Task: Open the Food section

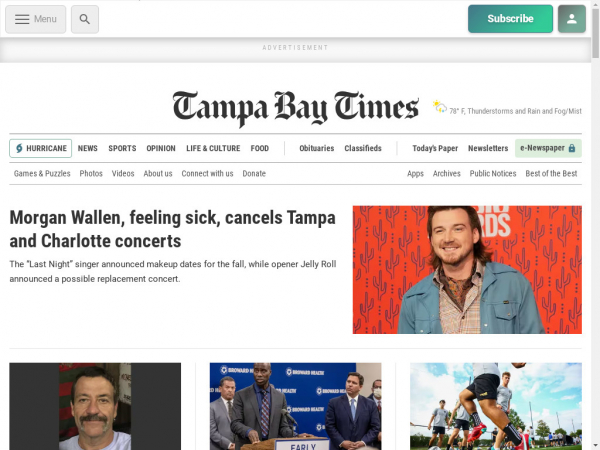Action: click(260, 148)
